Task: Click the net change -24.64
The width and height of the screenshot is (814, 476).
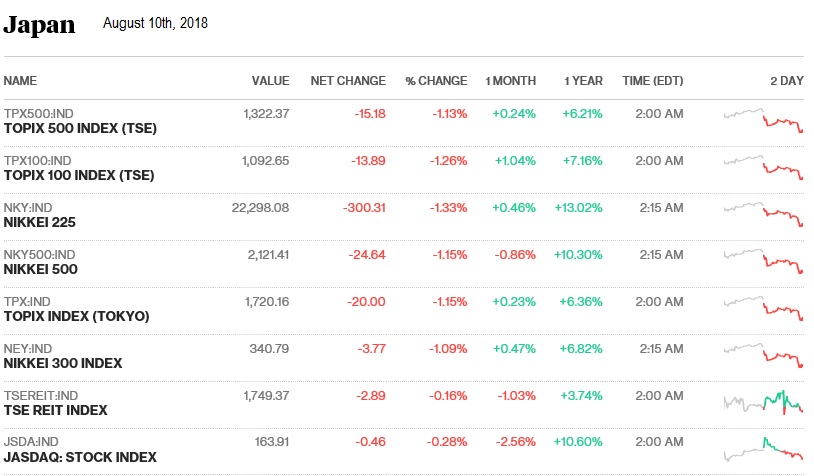Action: coord(367,255)
